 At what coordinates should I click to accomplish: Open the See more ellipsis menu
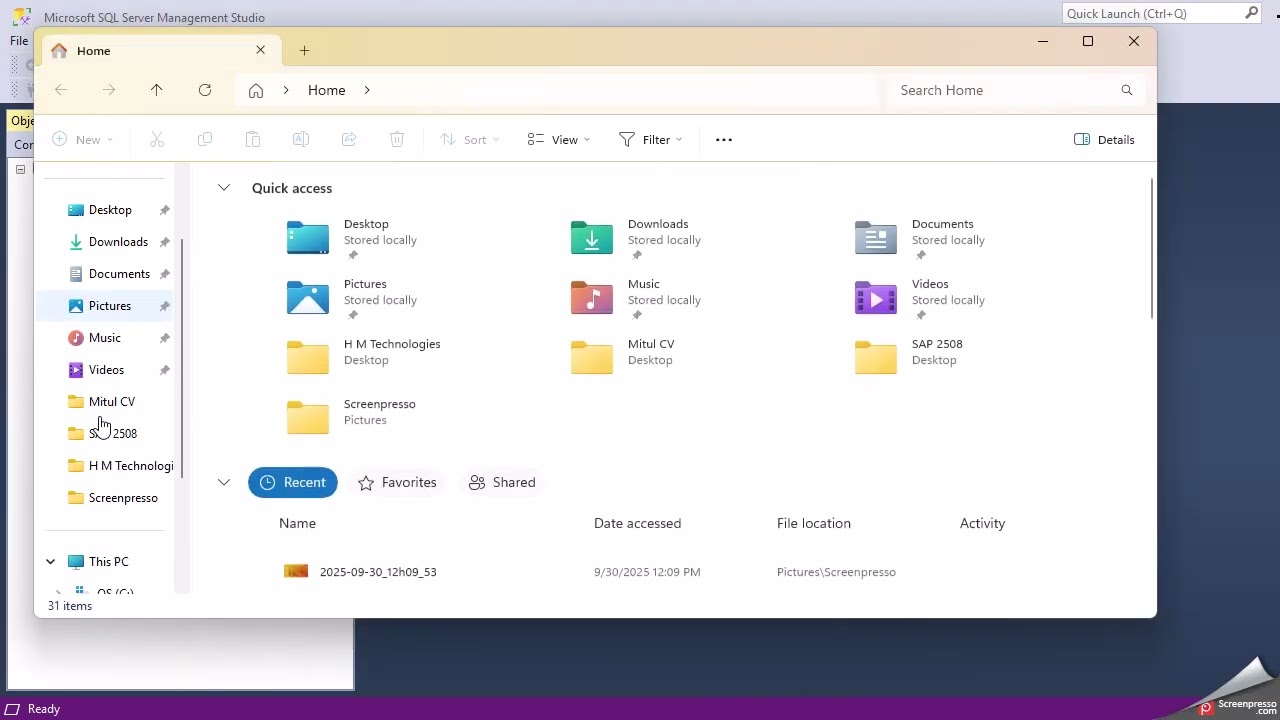[724, 140]
